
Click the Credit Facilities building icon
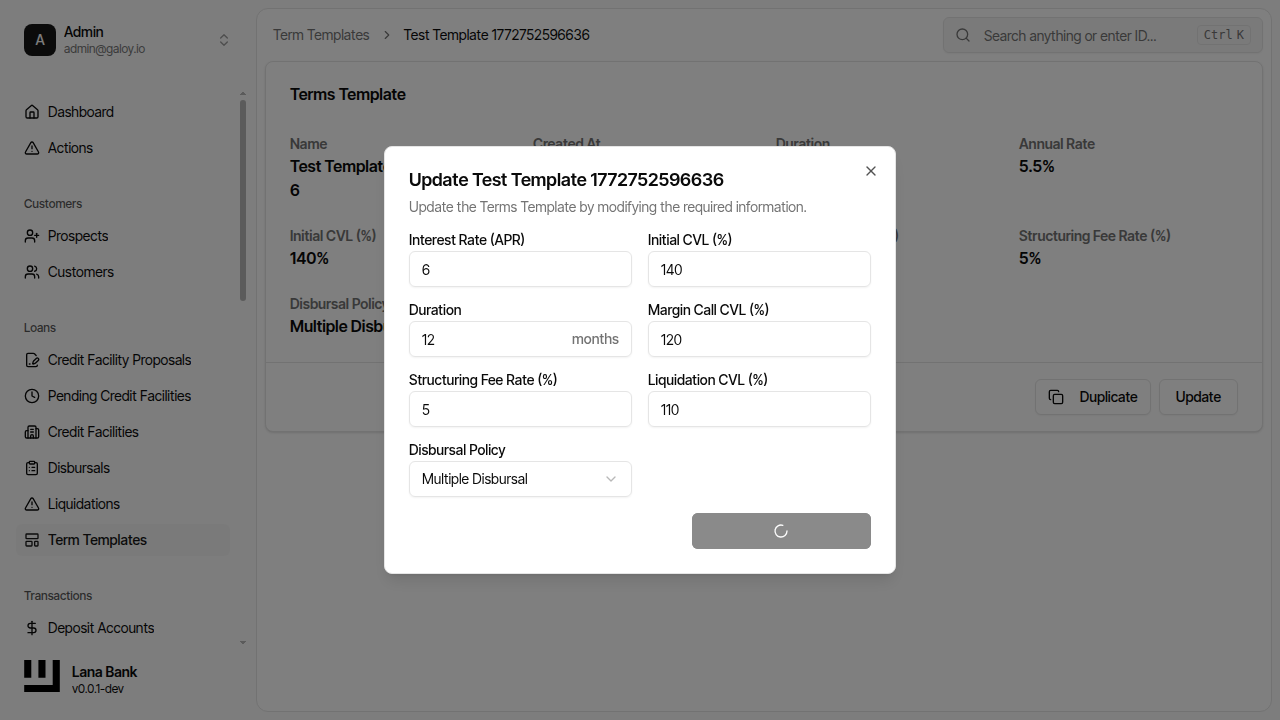(x=32, y=432)
